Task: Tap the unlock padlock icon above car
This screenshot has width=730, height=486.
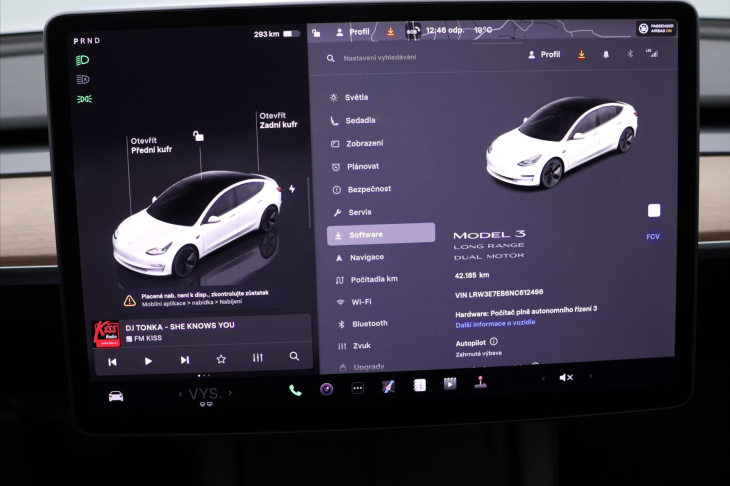Action: coord(198,136)
